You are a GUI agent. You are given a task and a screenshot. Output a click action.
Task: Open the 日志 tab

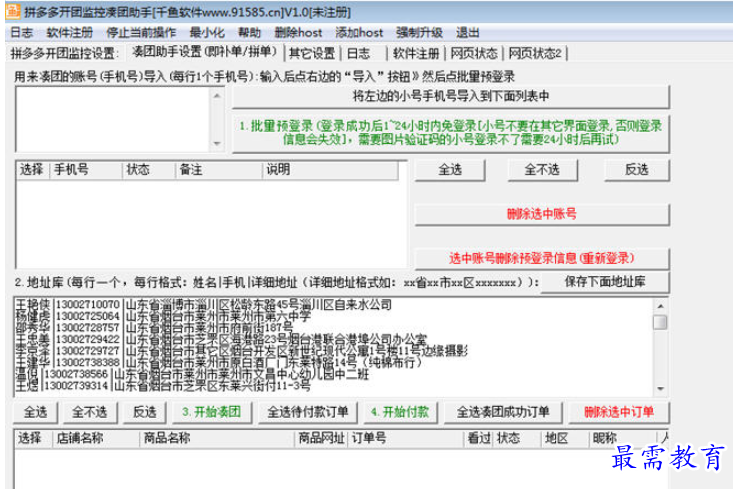tap(359, 53)
